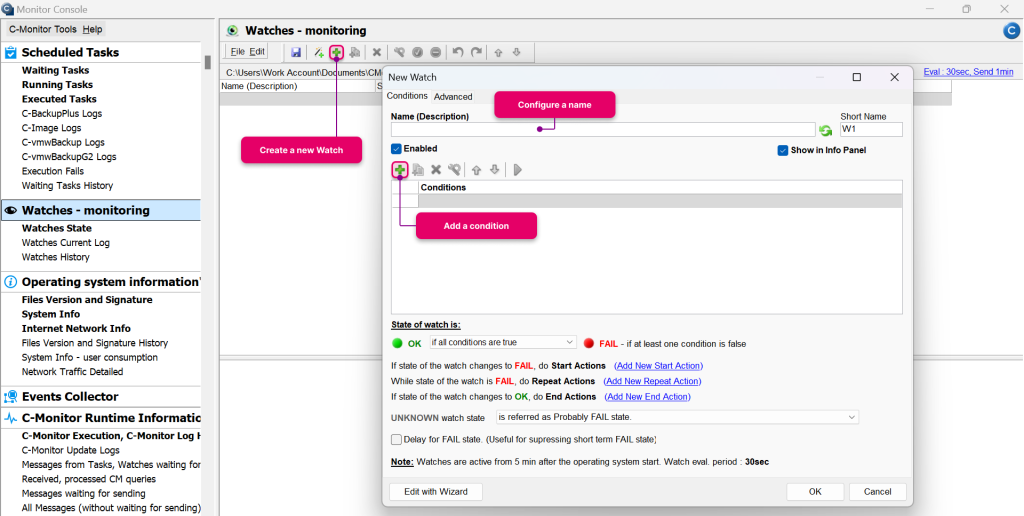Click the checkmark enable icon in main toolbar
Image resolution: width=1024 pixels, height=516 pixels.
(417, 52)
